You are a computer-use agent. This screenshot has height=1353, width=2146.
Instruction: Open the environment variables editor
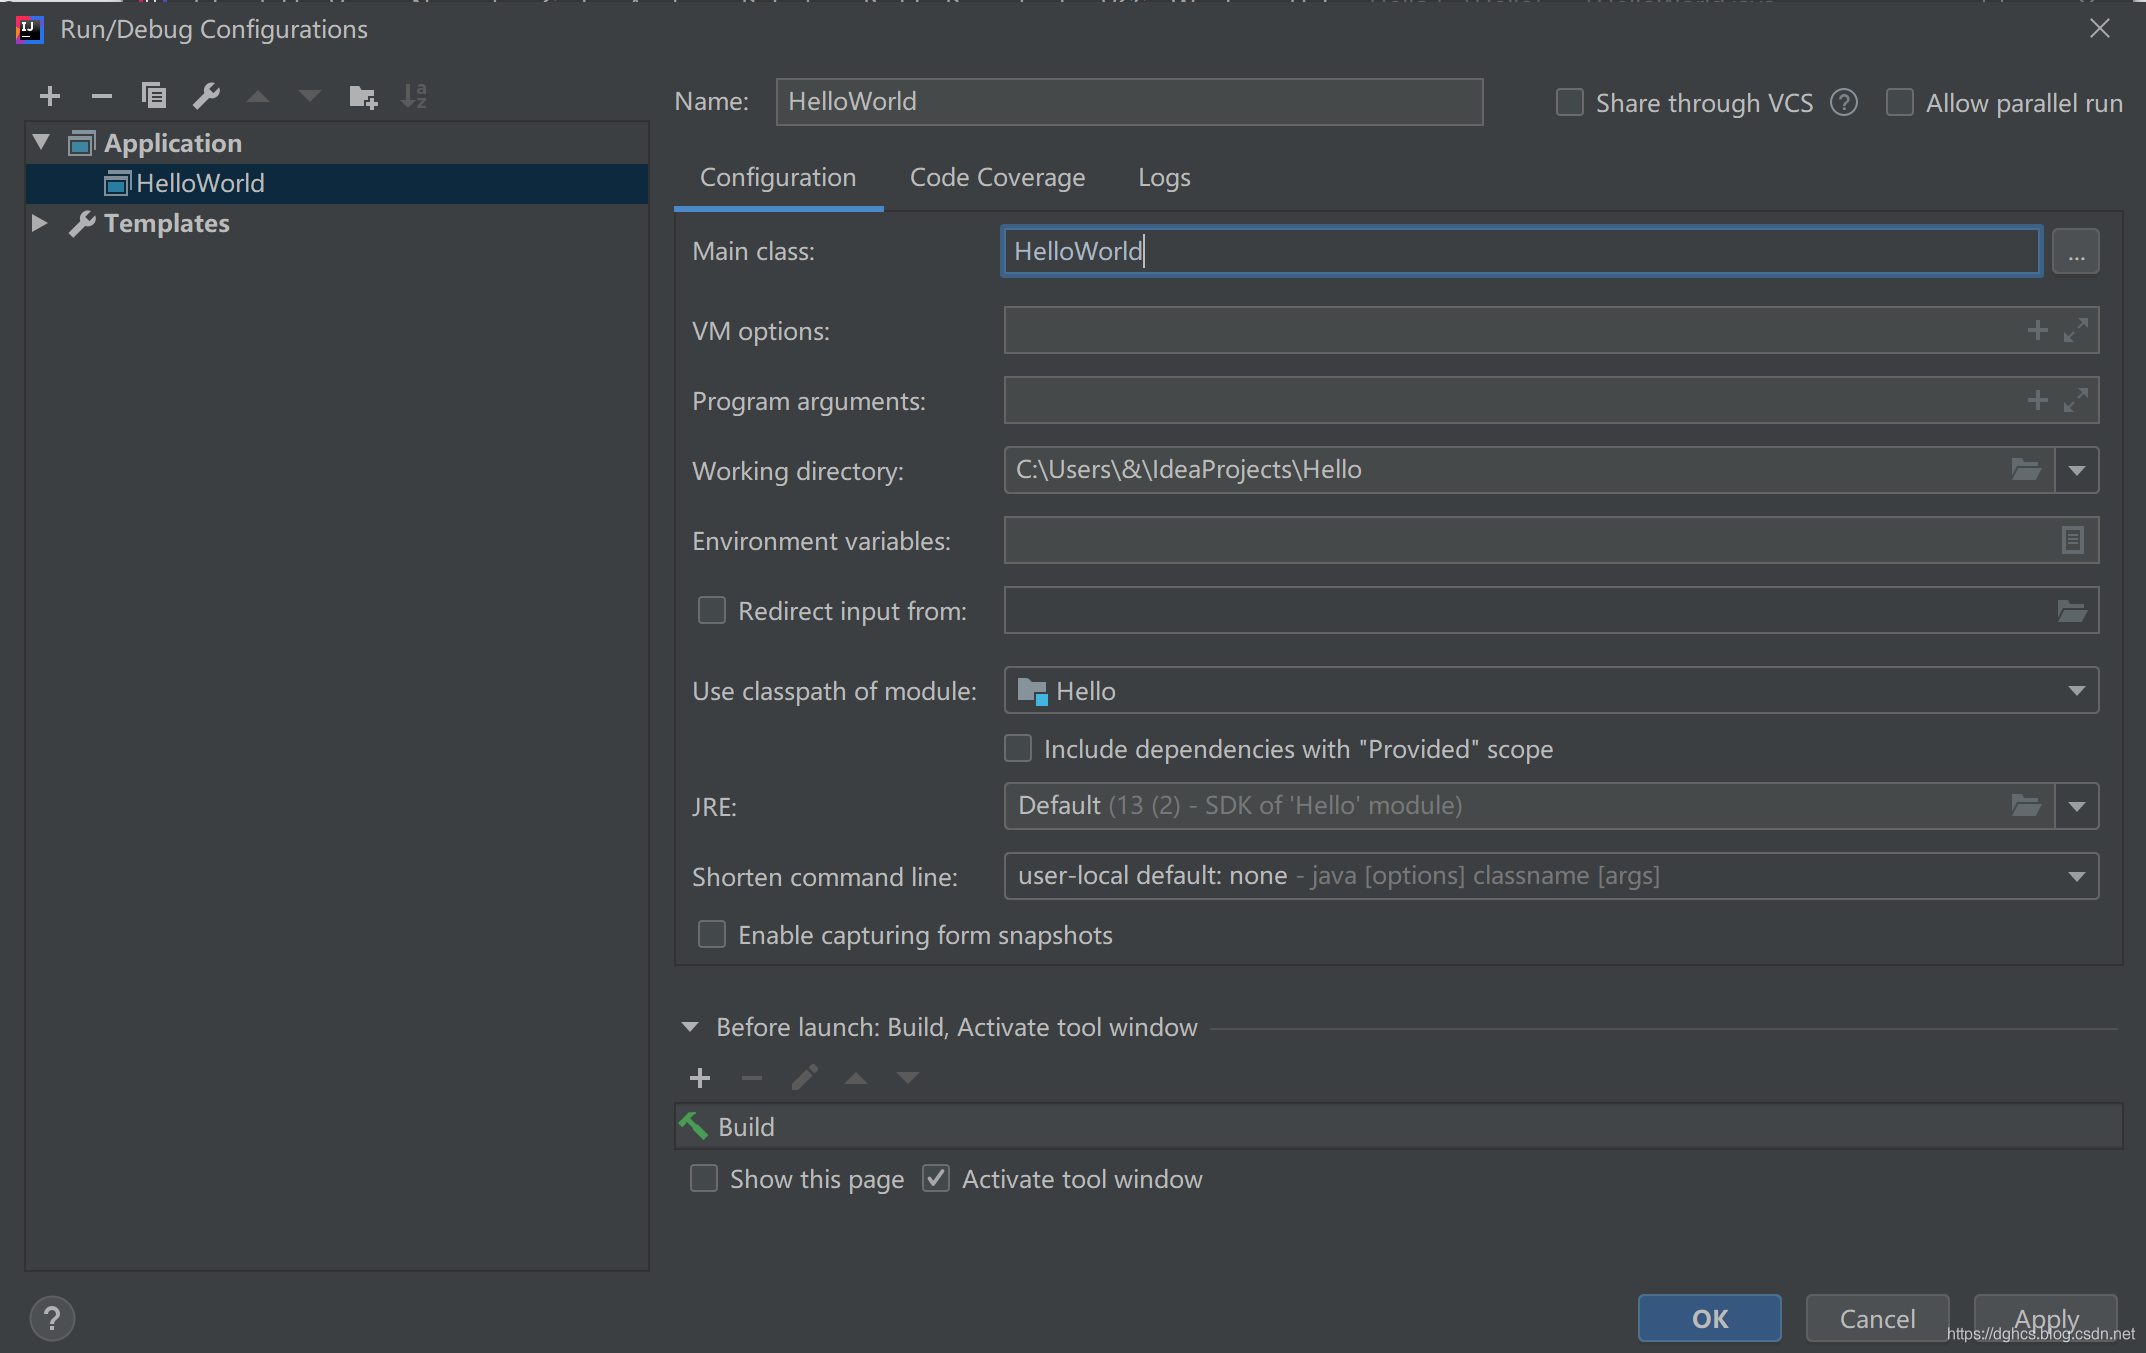pos(2072,540)
